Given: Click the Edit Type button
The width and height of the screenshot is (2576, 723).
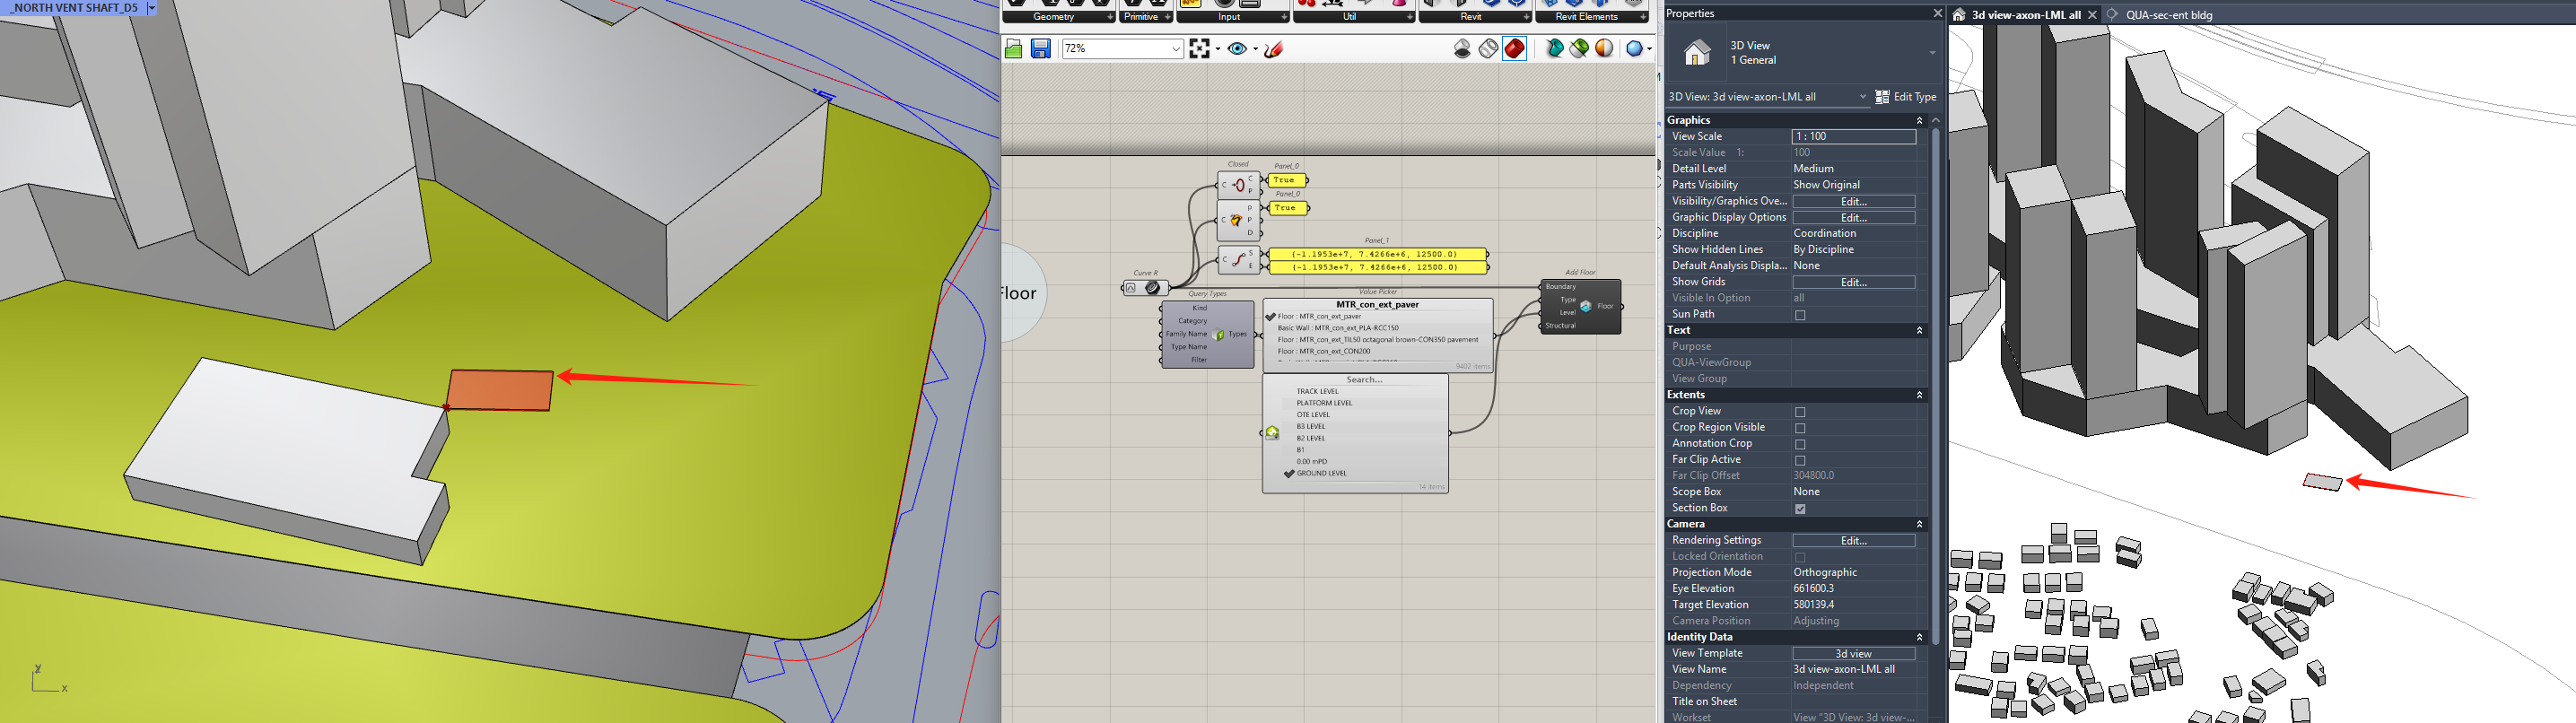Looking at the screenshot, I should pos(1905,97).
